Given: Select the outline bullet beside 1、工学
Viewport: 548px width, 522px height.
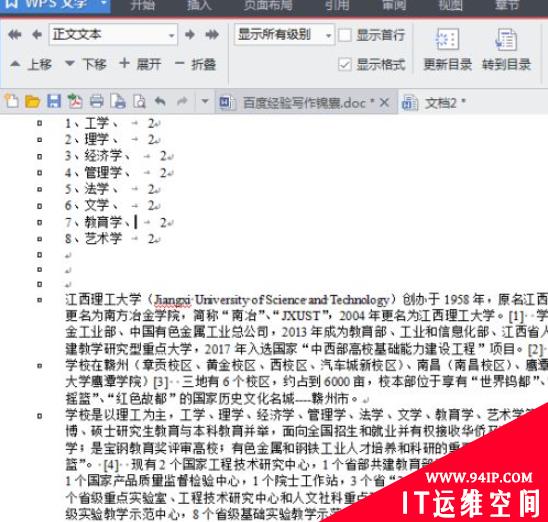Looking at the screenshot, I should pos(39,123).
